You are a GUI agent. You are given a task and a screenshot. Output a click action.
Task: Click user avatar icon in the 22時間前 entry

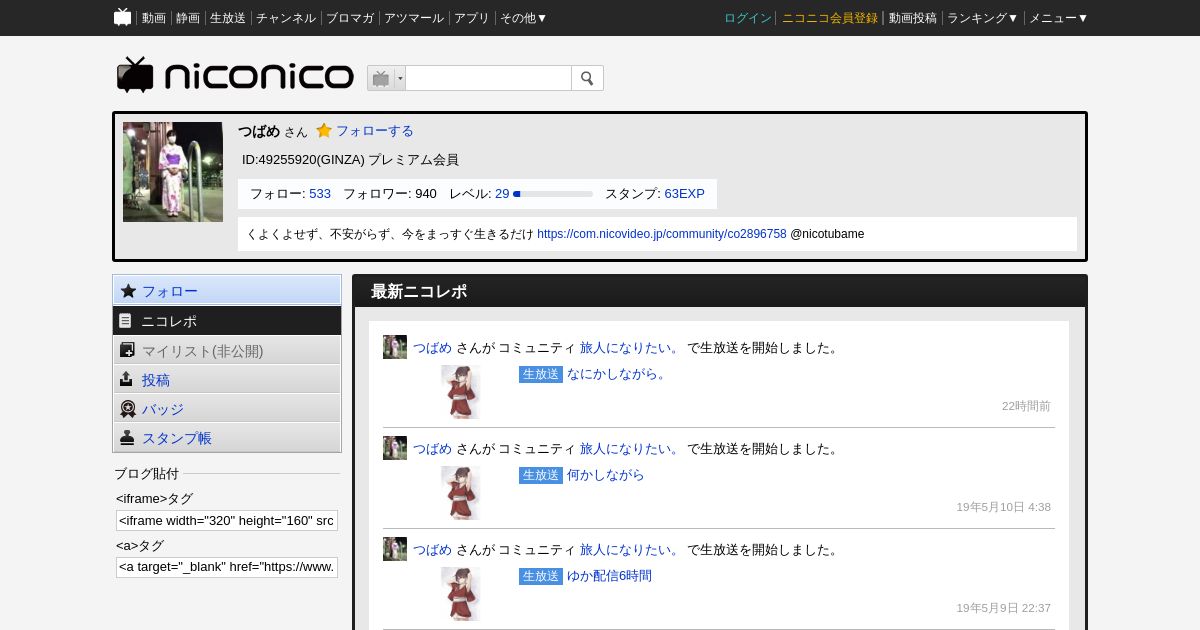(395, 347)
